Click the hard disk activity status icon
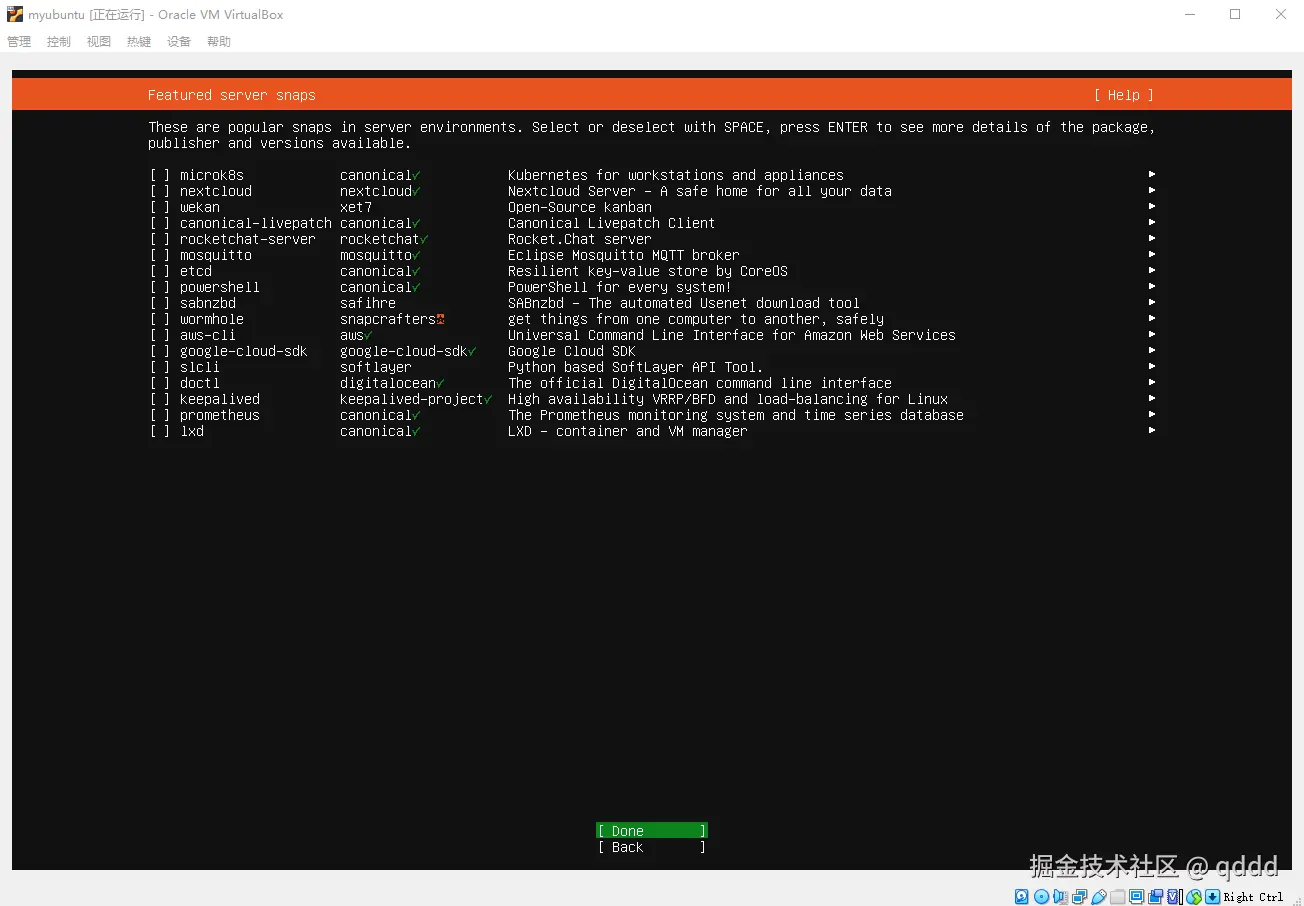1304x906 pixels. tap(1021, 897)
